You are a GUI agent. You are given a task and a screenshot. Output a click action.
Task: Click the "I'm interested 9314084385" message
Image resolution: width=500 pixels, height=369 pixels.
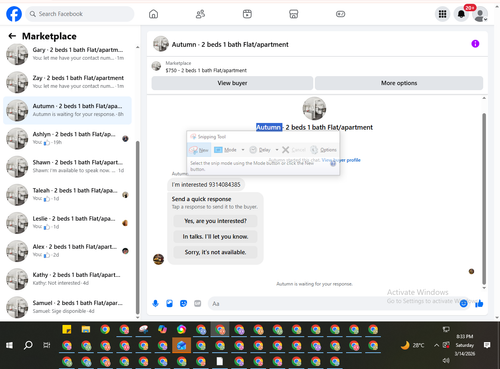coord(206,185)
